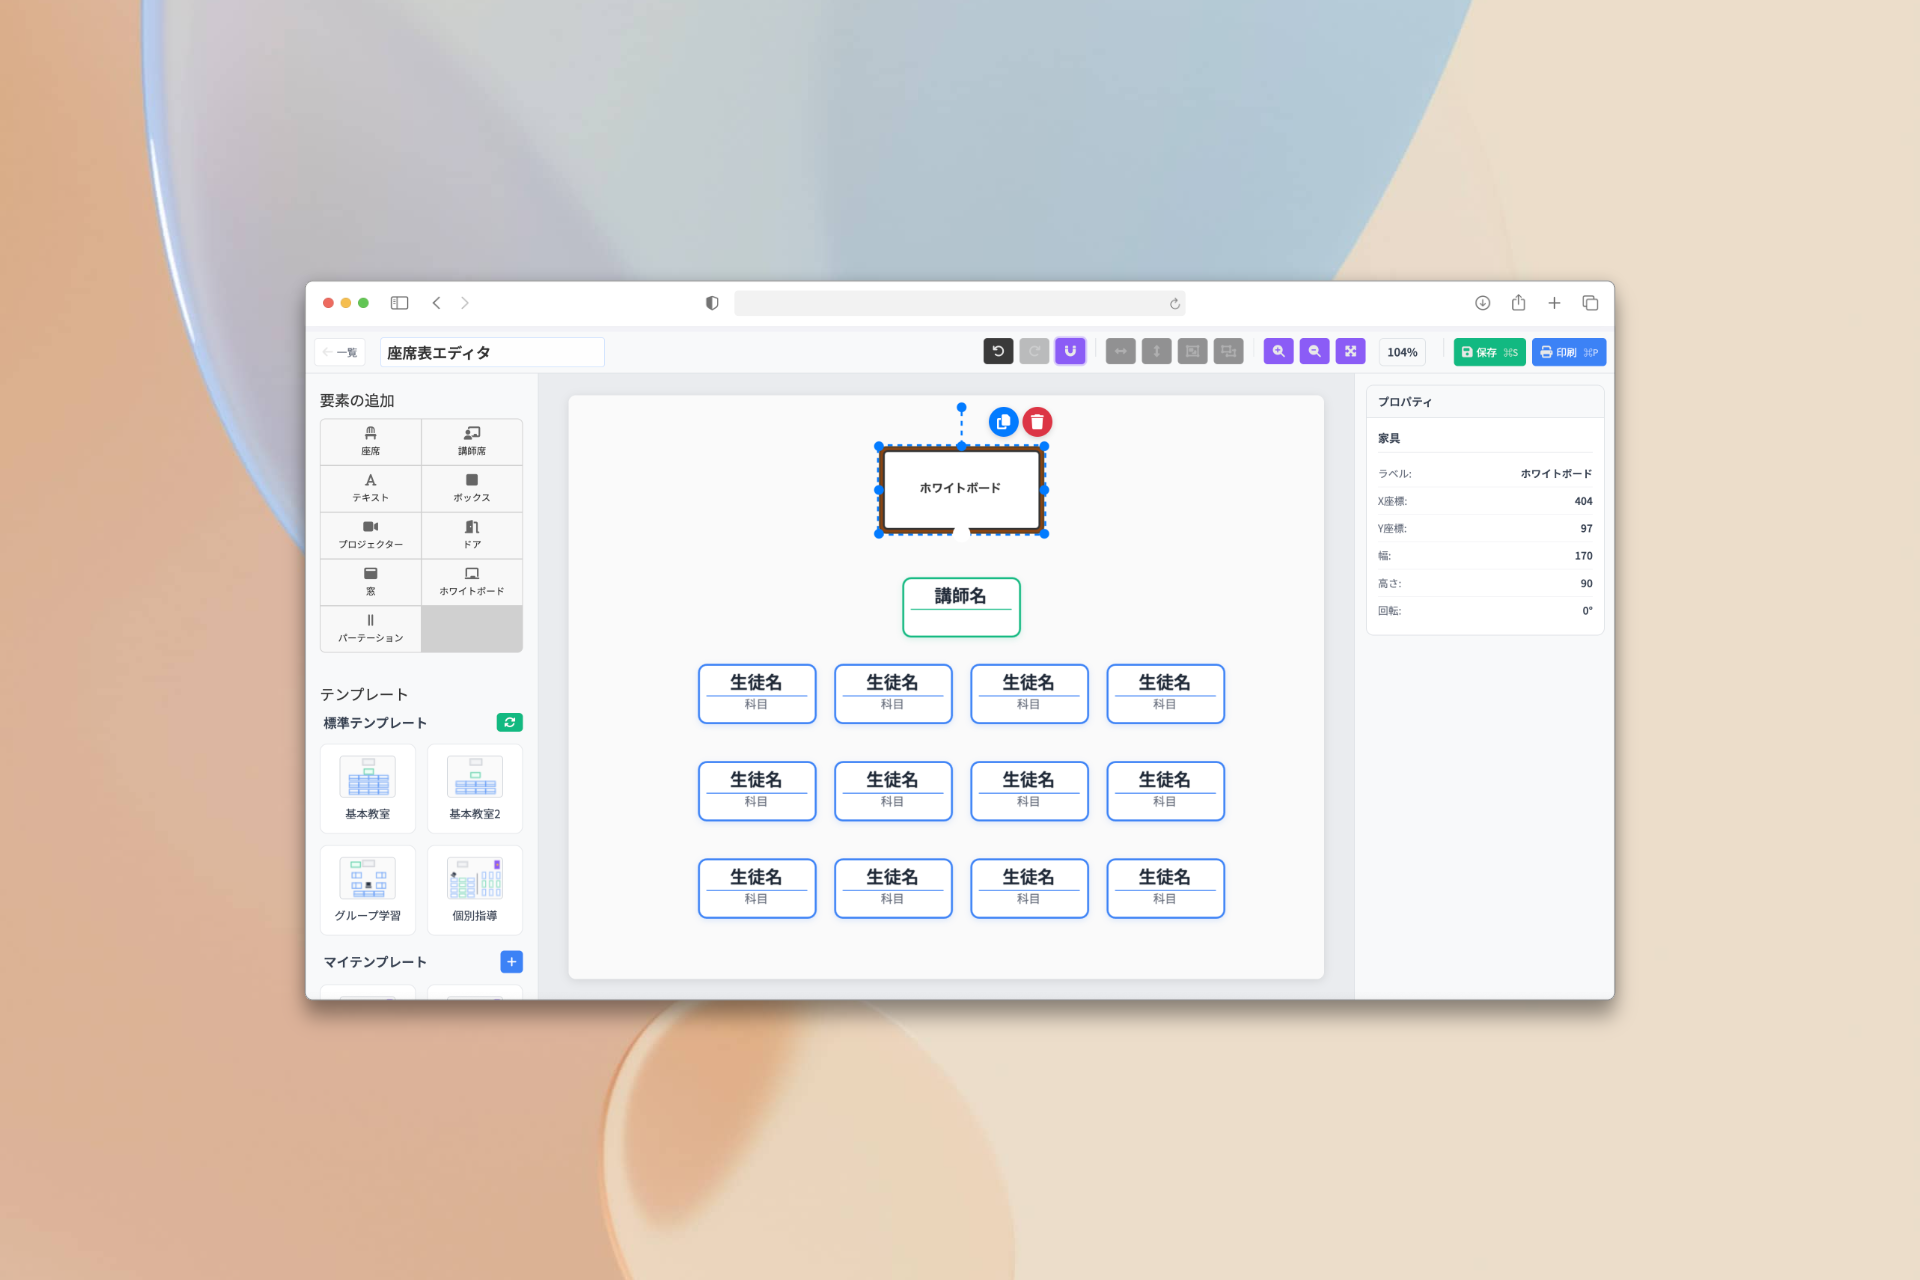Edit the 回転 value 0°
The width and height of the screenshot is (1920, 1280).
(1587, 610)
